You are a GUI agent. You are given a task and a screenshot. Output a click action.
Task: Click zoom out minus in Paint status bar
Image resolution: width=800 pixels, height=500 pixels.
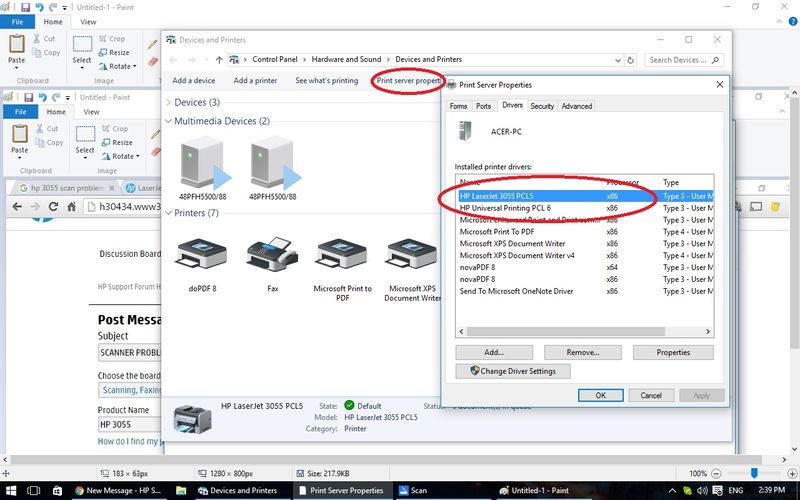[716, 473]
